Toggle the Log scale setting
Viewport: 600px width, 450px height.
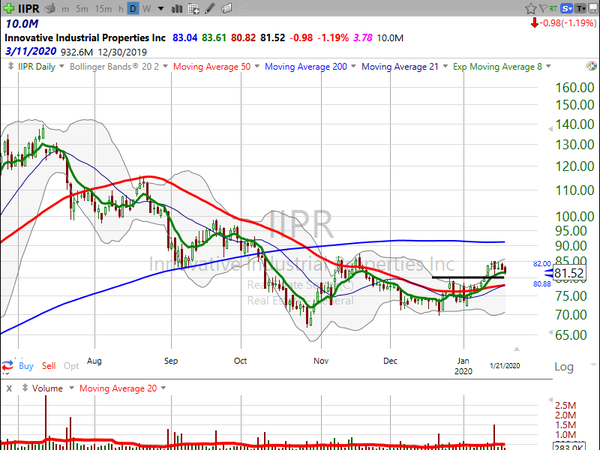[564, 367]
